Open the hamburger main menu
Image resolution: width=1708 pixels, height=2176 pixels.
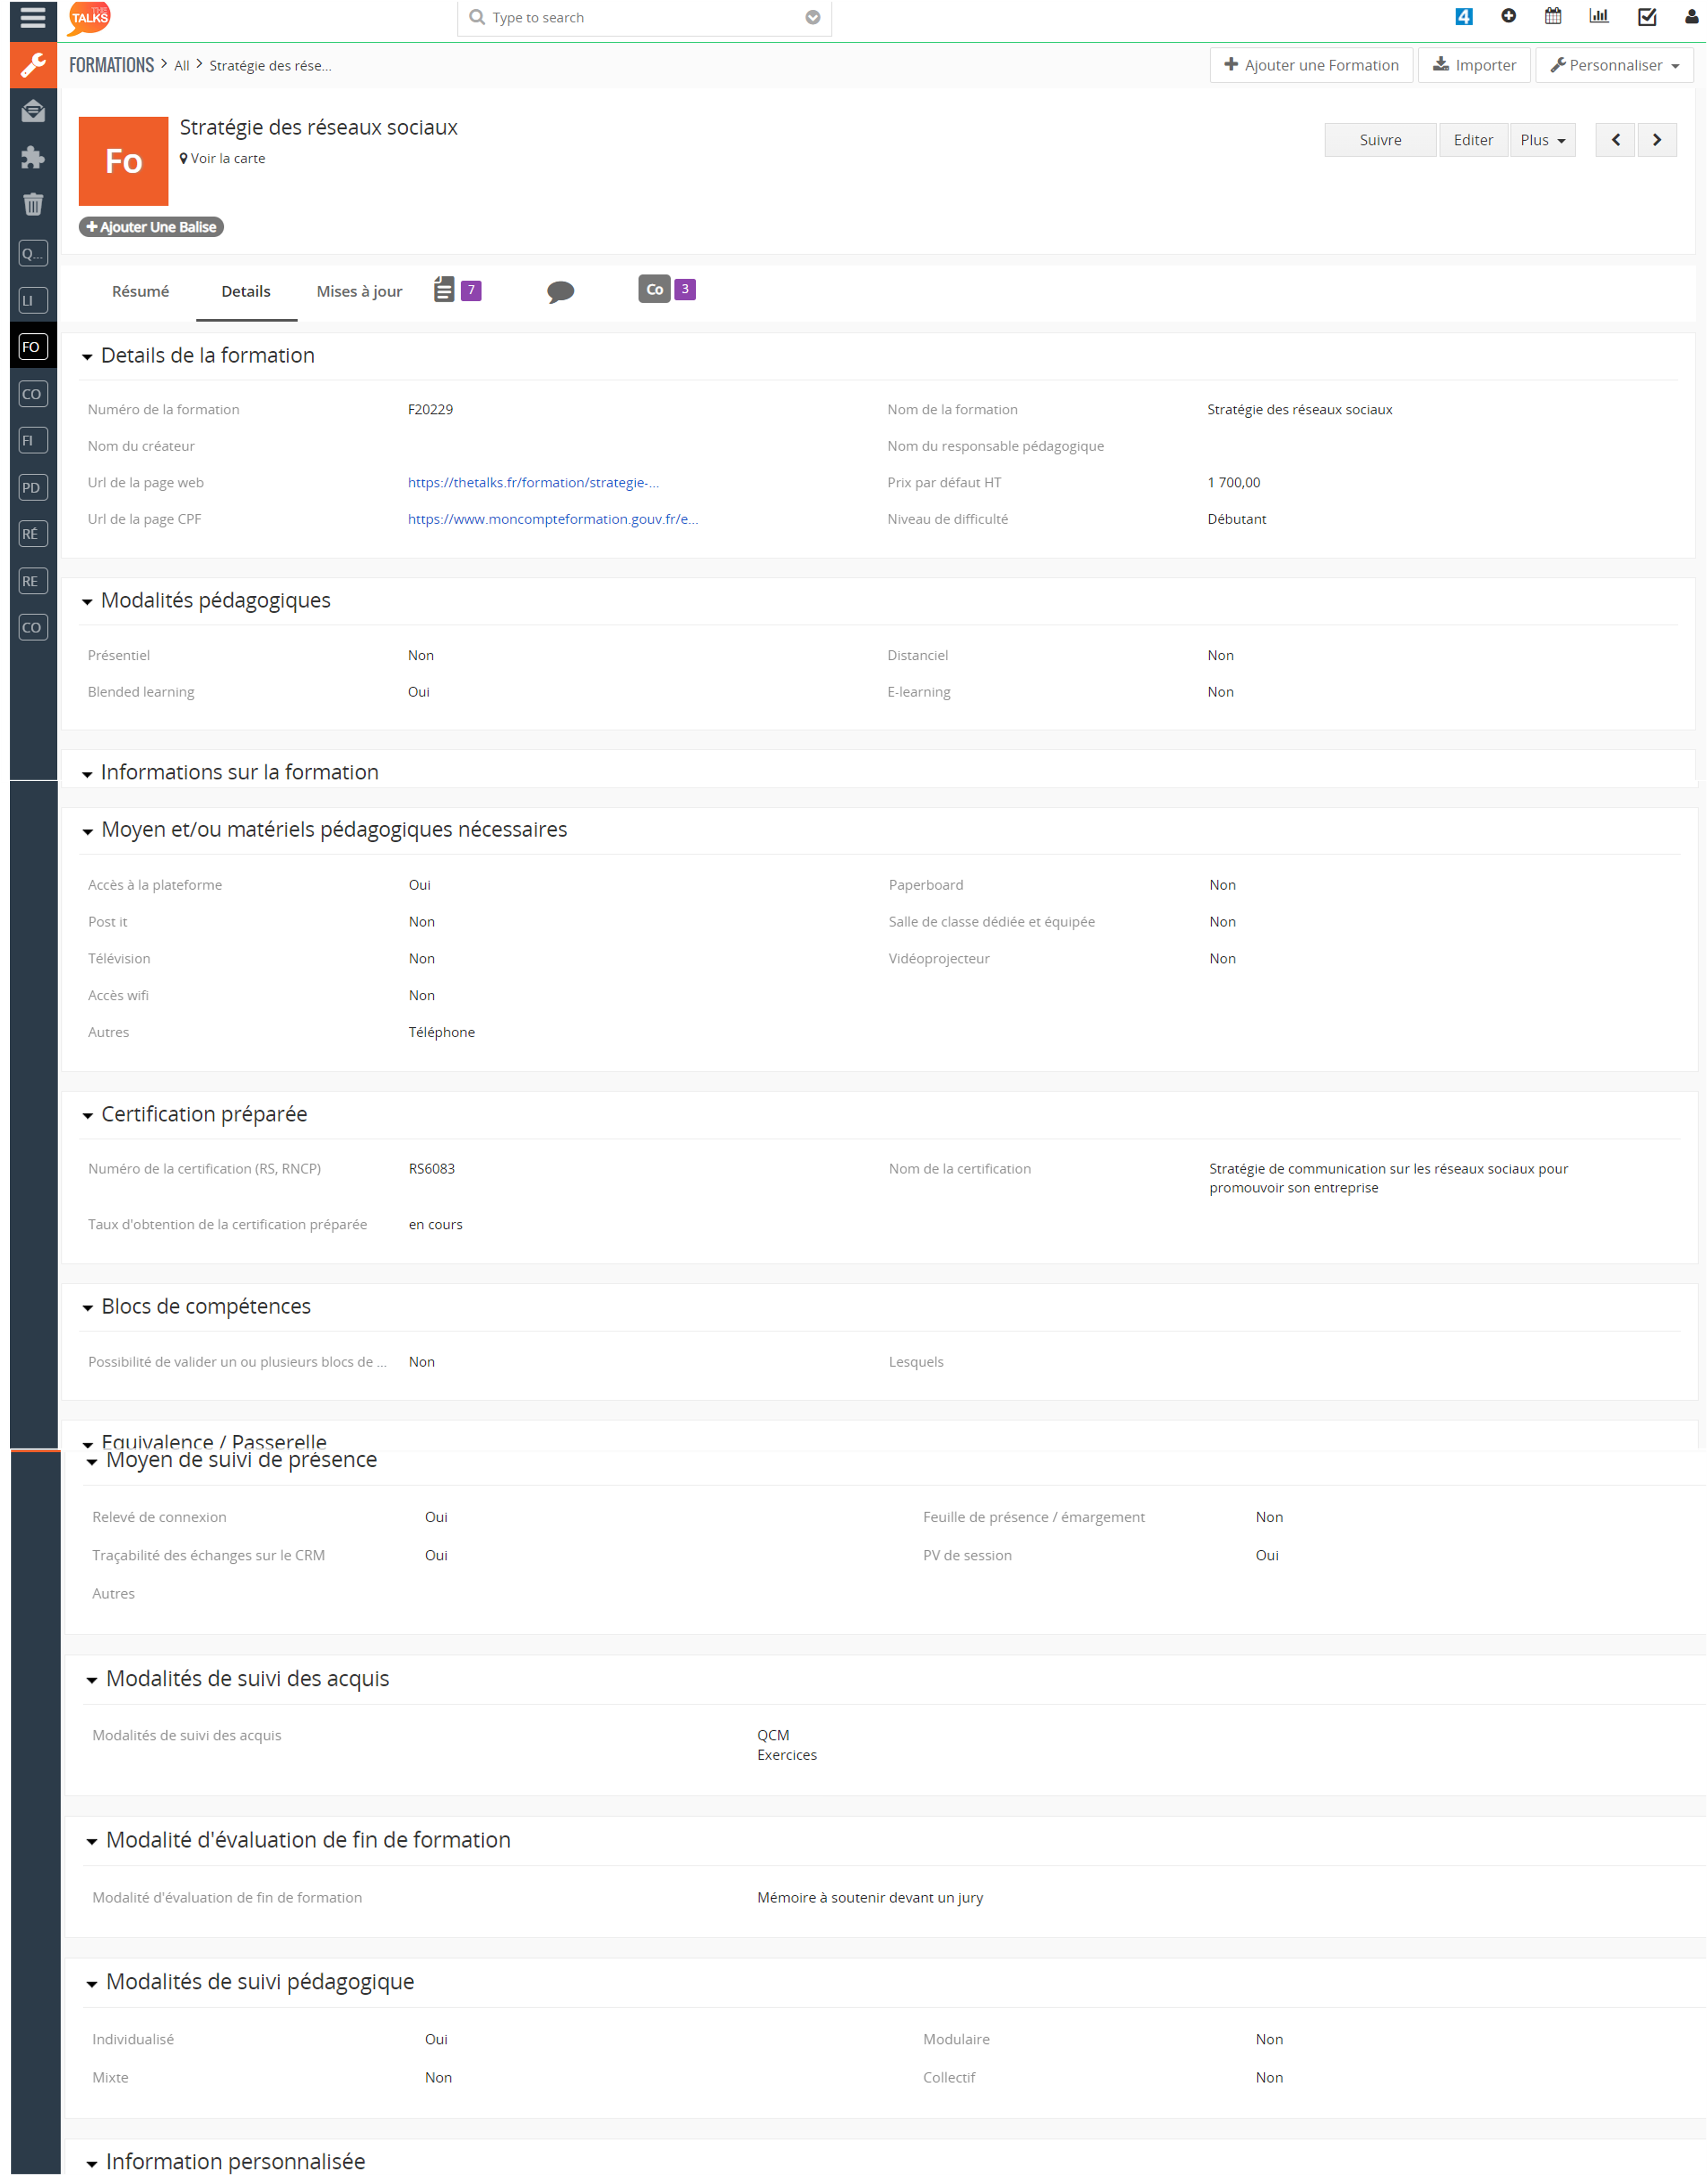coord(33,17)
